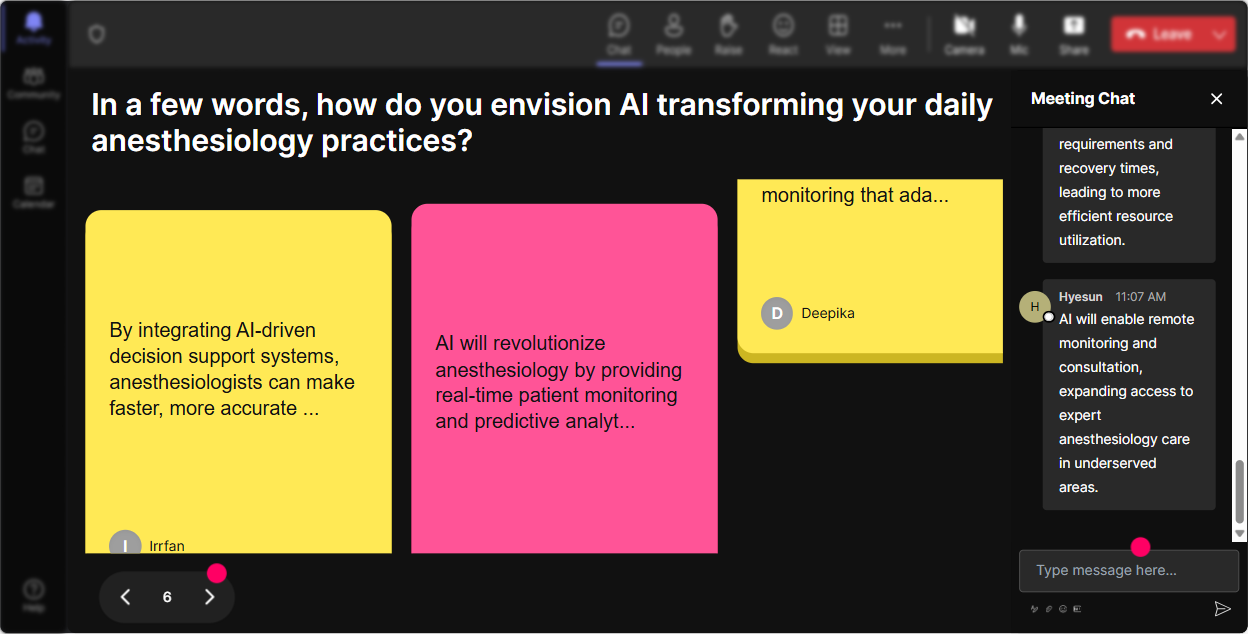Click Deepika's avatar on the sticky note

(x=777, y=313)
